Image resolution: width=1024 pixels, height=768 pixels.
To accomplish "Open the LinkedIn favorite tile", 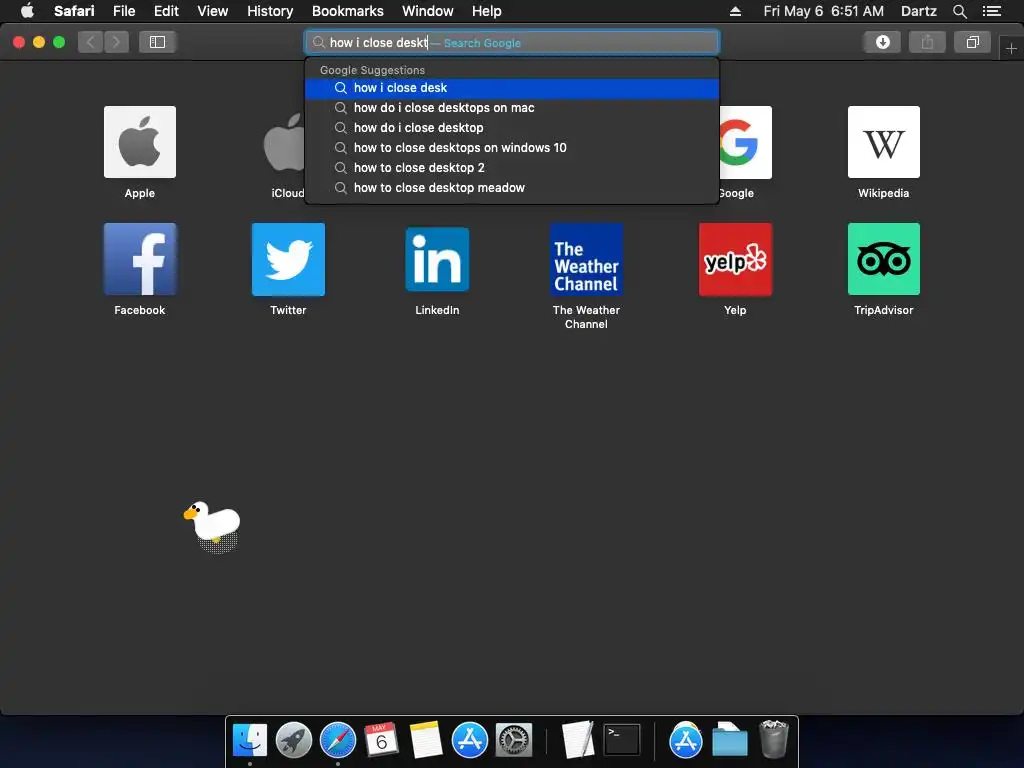I will (437, 259).
